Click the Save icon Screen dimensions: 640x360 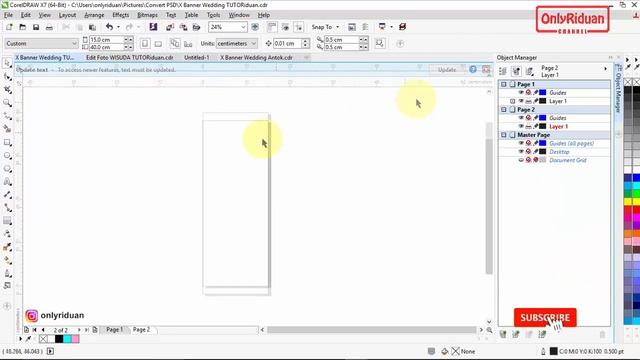(36, 27)
